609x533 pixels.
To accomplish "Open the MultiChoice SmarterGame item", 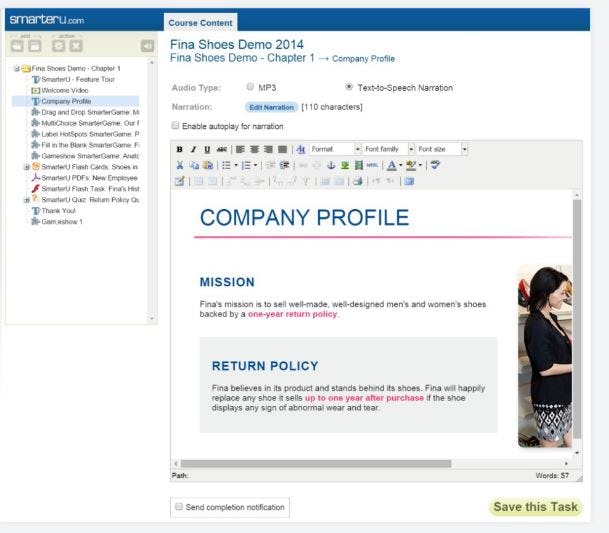I will click(x=90, y=123).
